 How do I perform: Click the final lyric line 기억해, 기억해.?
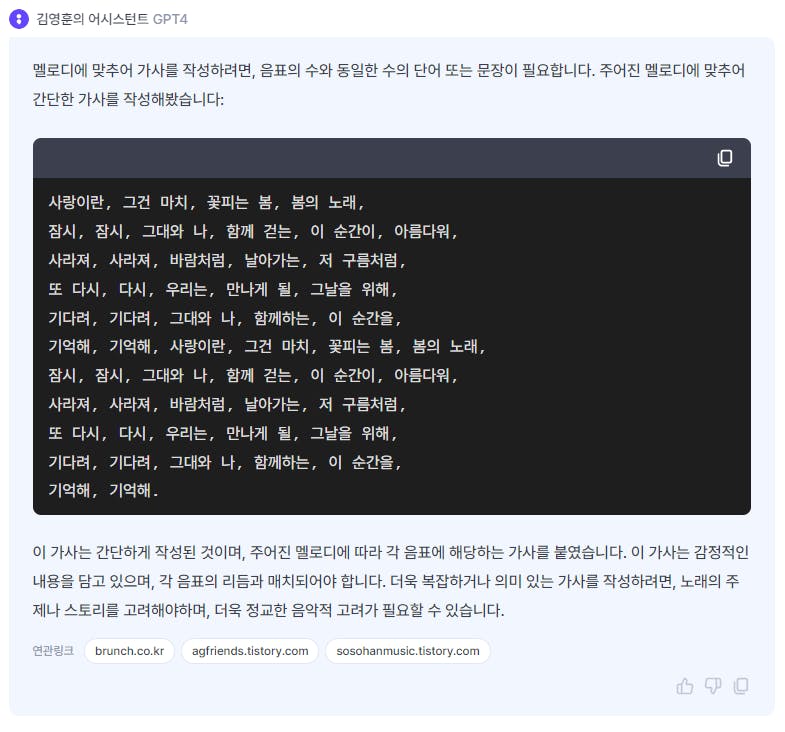pyautogui.click(x=103, y=490)
